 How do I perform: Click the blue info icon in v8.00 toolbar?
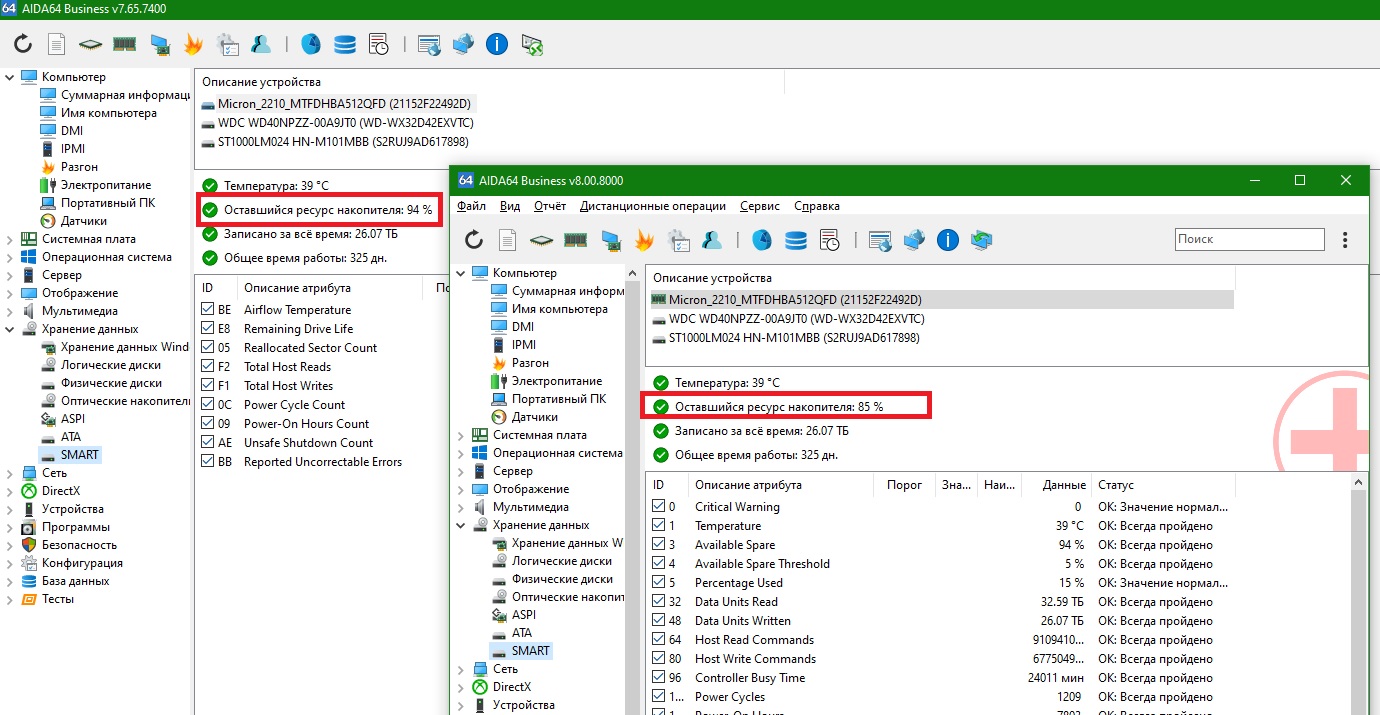947,240
